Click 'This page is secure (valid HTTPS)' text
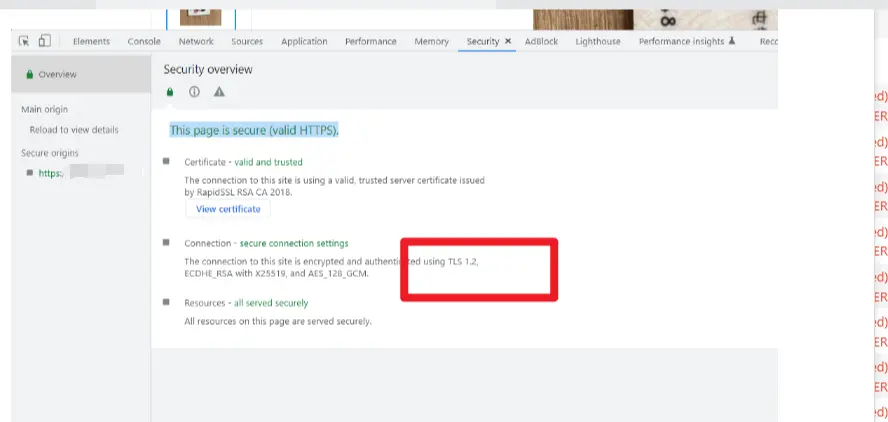 coord(254,130)
